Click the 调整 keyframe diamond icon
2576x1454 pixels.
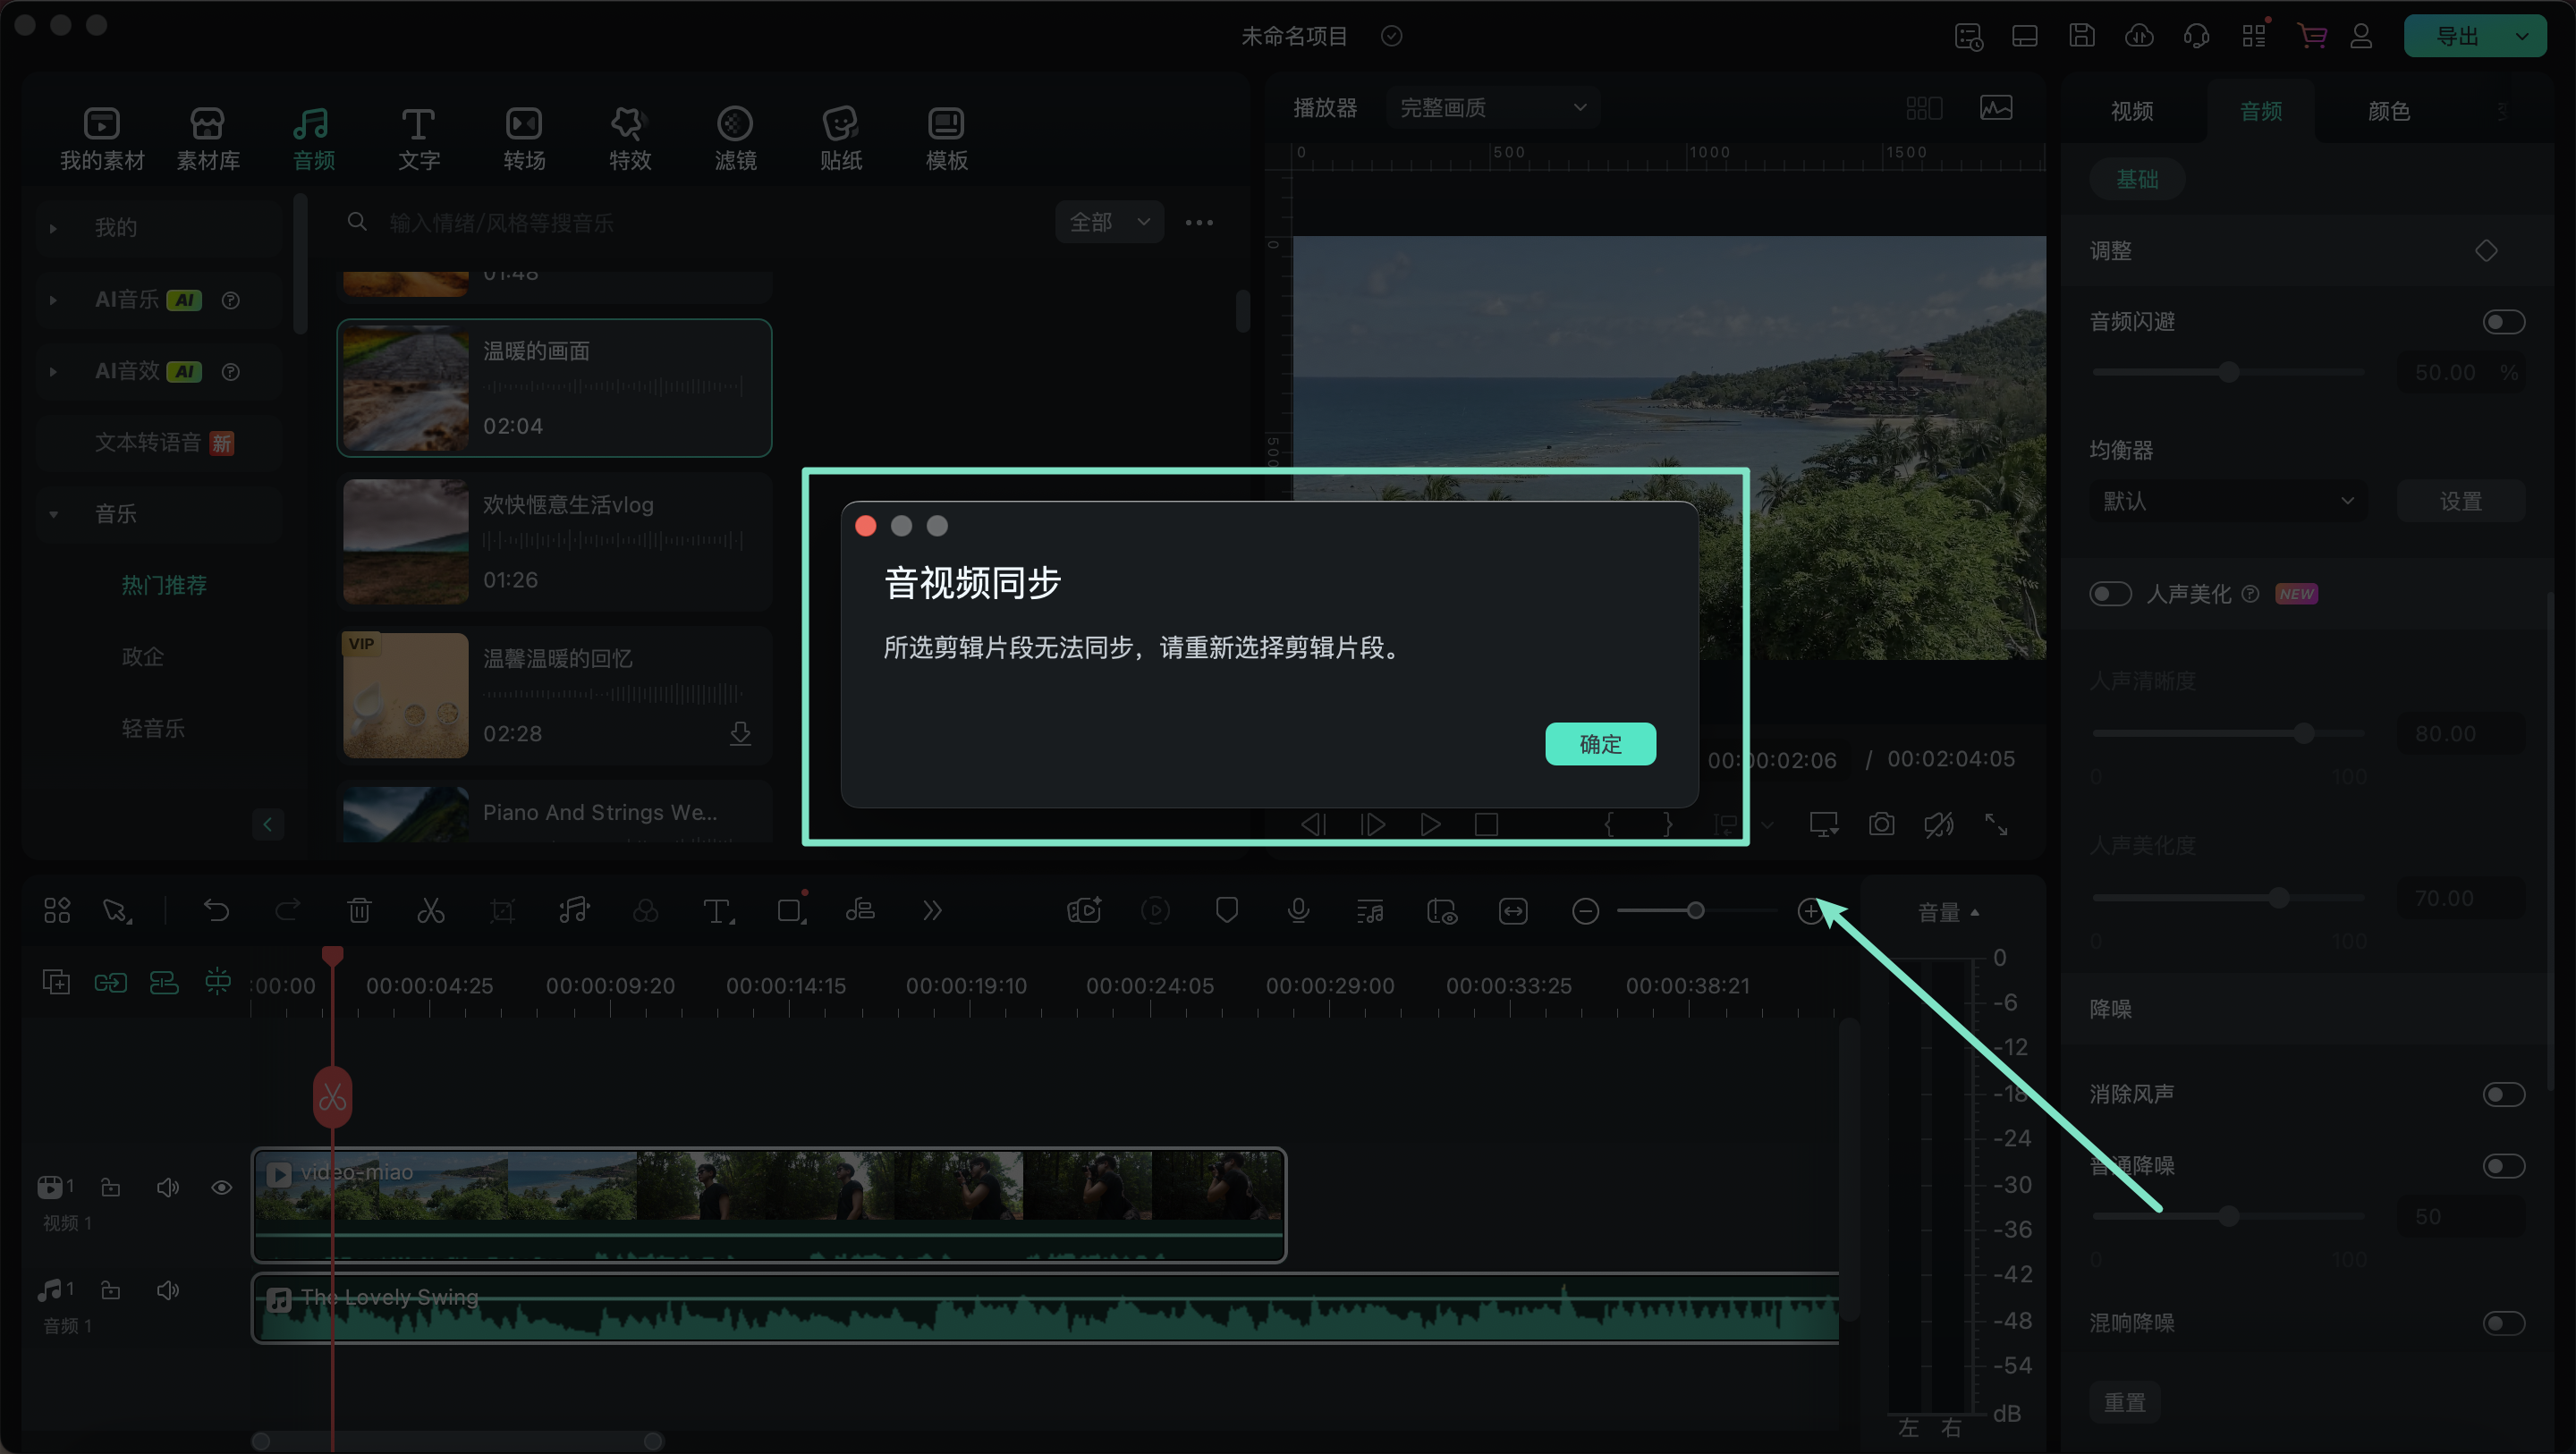pyautogui.click(x=2486, y=251)
